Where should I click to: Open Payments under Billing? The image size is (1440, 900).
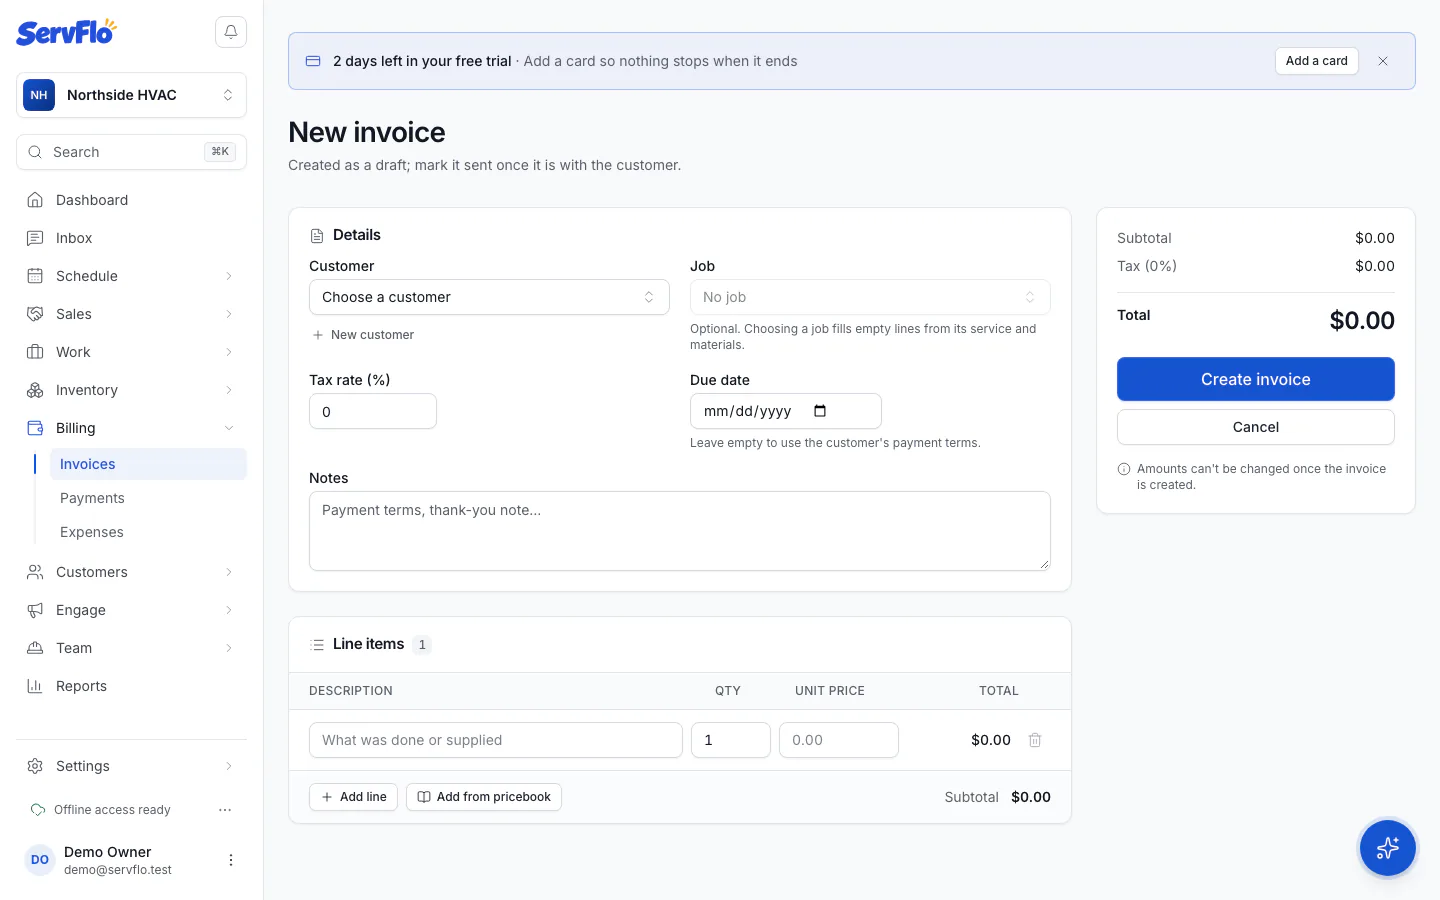coord(148,498)
